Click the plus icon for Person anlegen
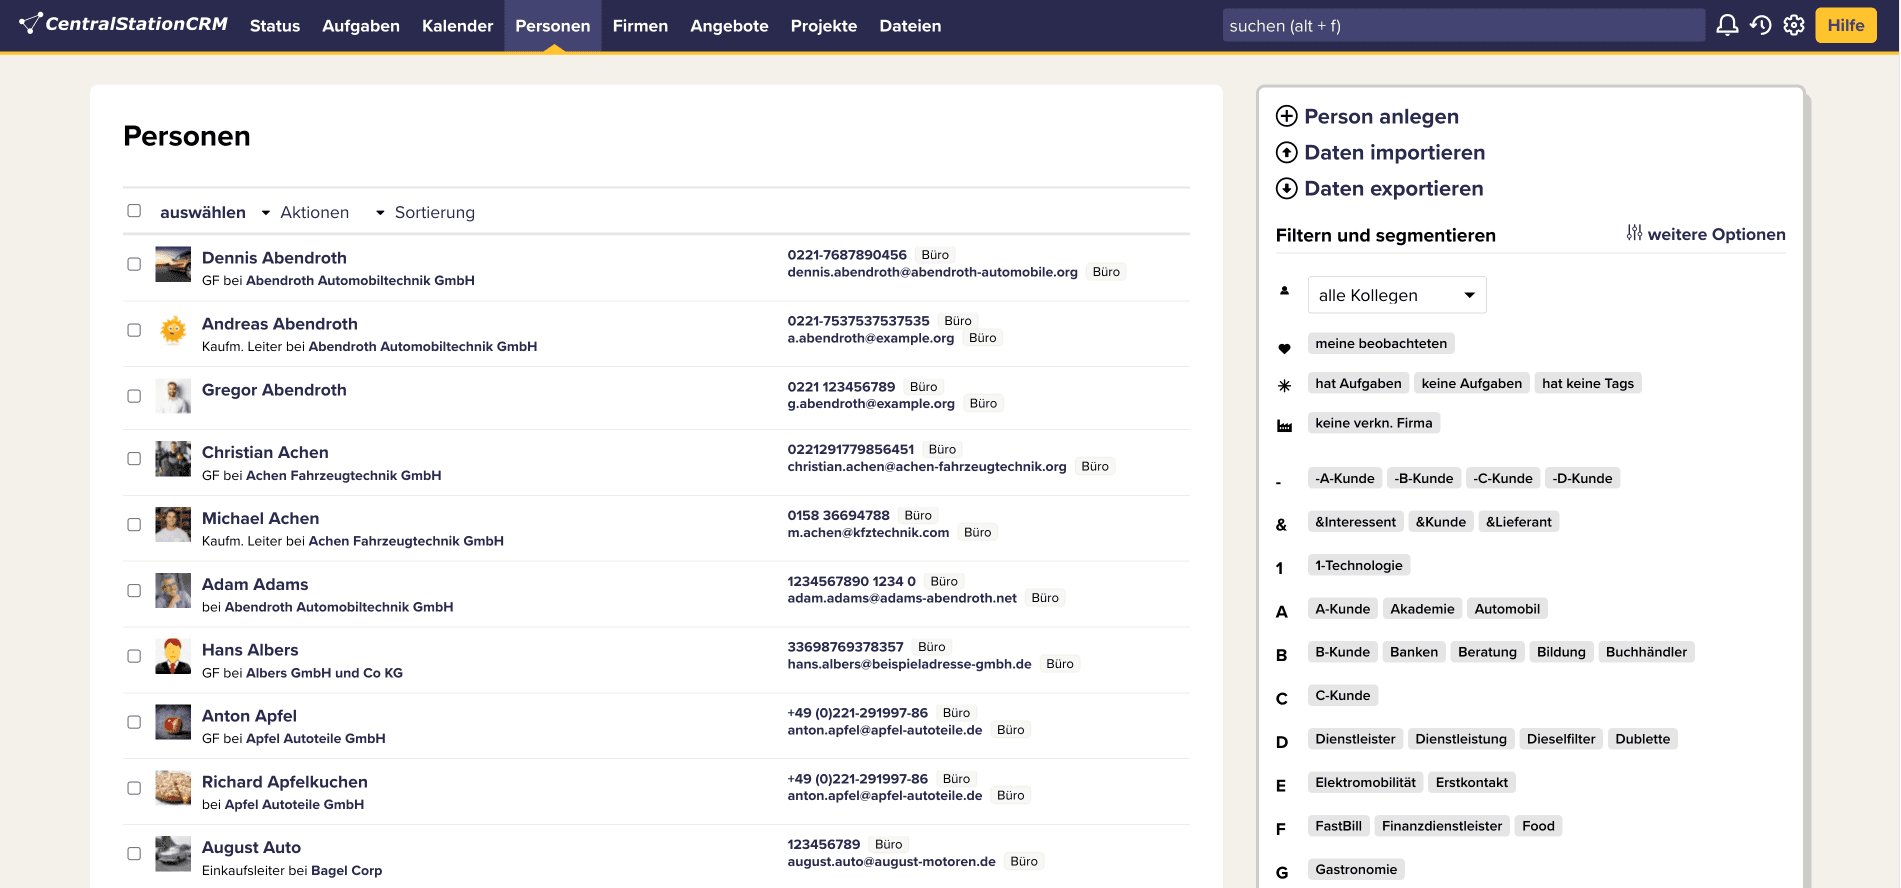 tap(1287, 116)
